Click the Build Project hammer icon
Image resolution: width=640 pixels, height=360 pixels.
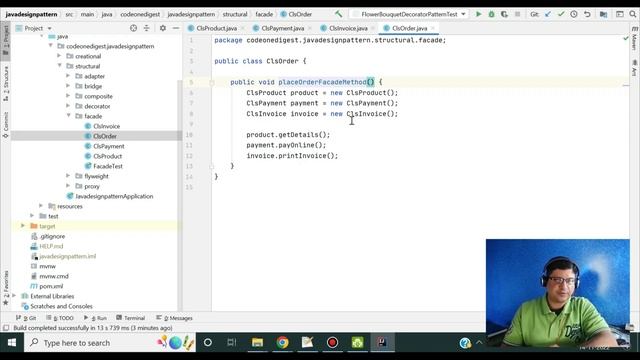tap(338, 14)
